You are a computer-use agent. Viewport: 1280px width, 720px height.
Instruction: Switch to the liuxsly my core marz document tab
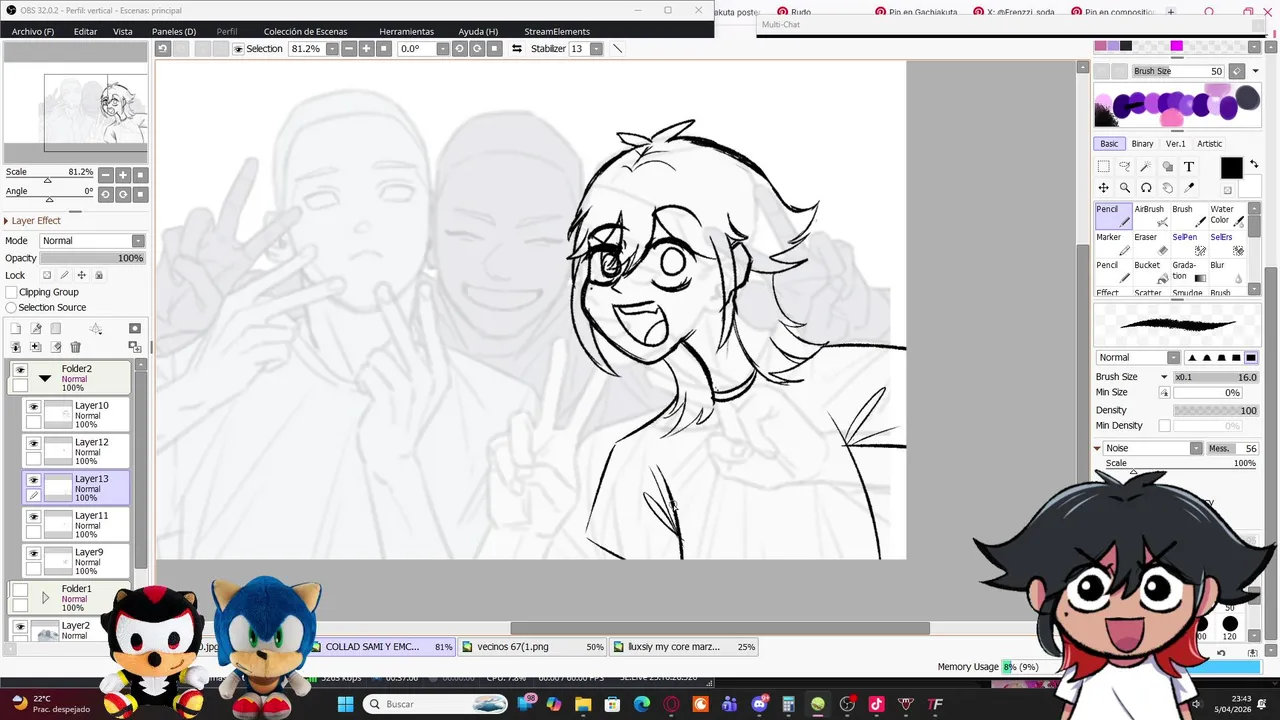click(x=684, y=647)
